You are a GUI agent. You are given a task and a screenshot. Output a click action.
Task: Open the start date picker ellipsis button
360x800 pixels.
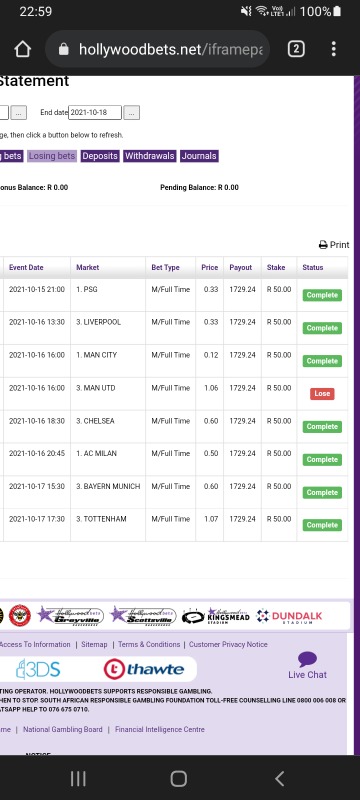(x=19, y=113)
